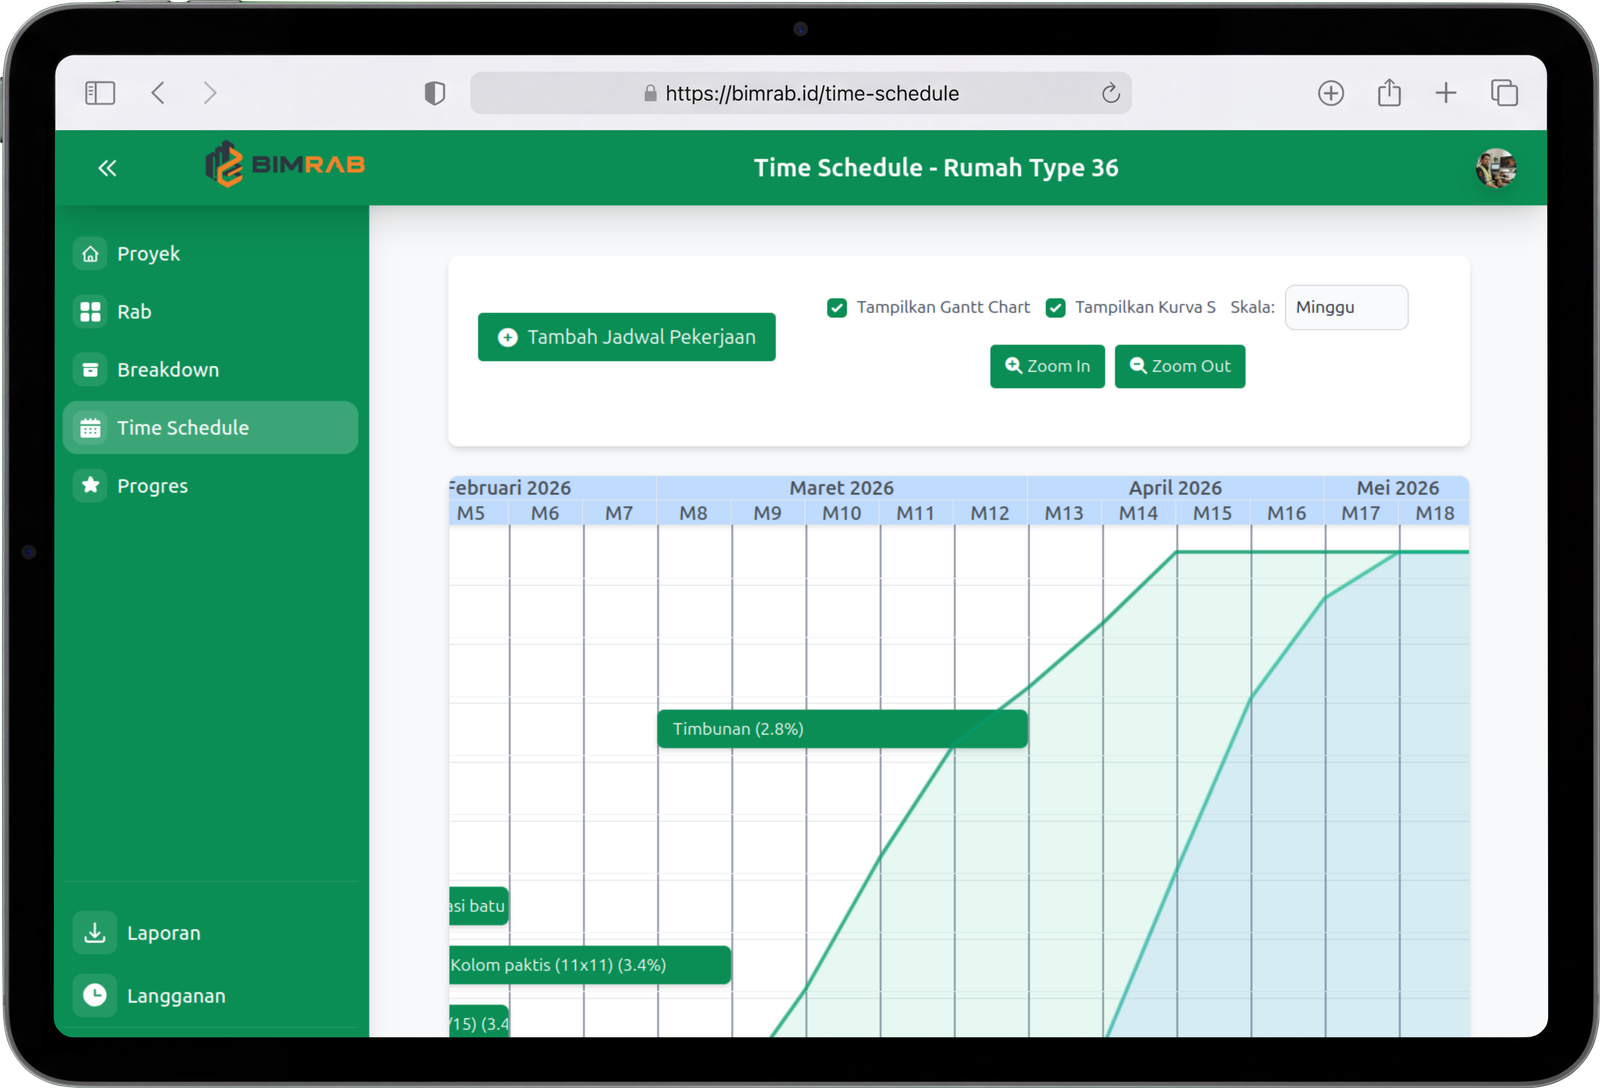Click the M8 week column header
Viewport: 1600px width, 1088px height.
tap(694, 513)
